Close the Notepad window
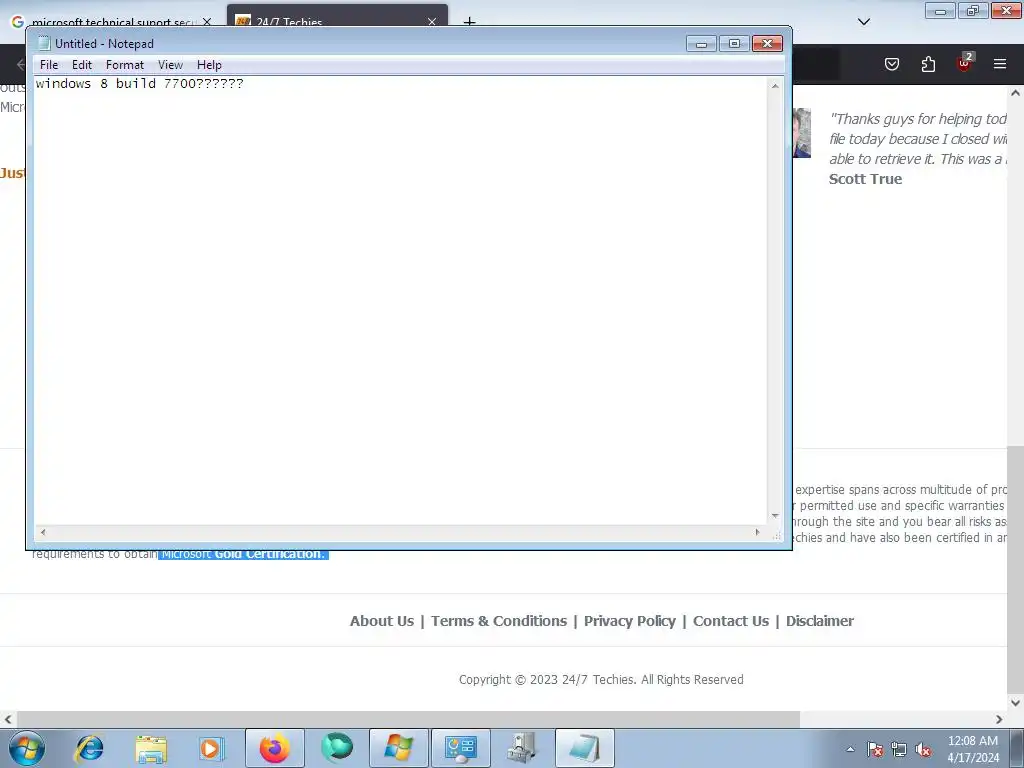 [x=767, y=44]
